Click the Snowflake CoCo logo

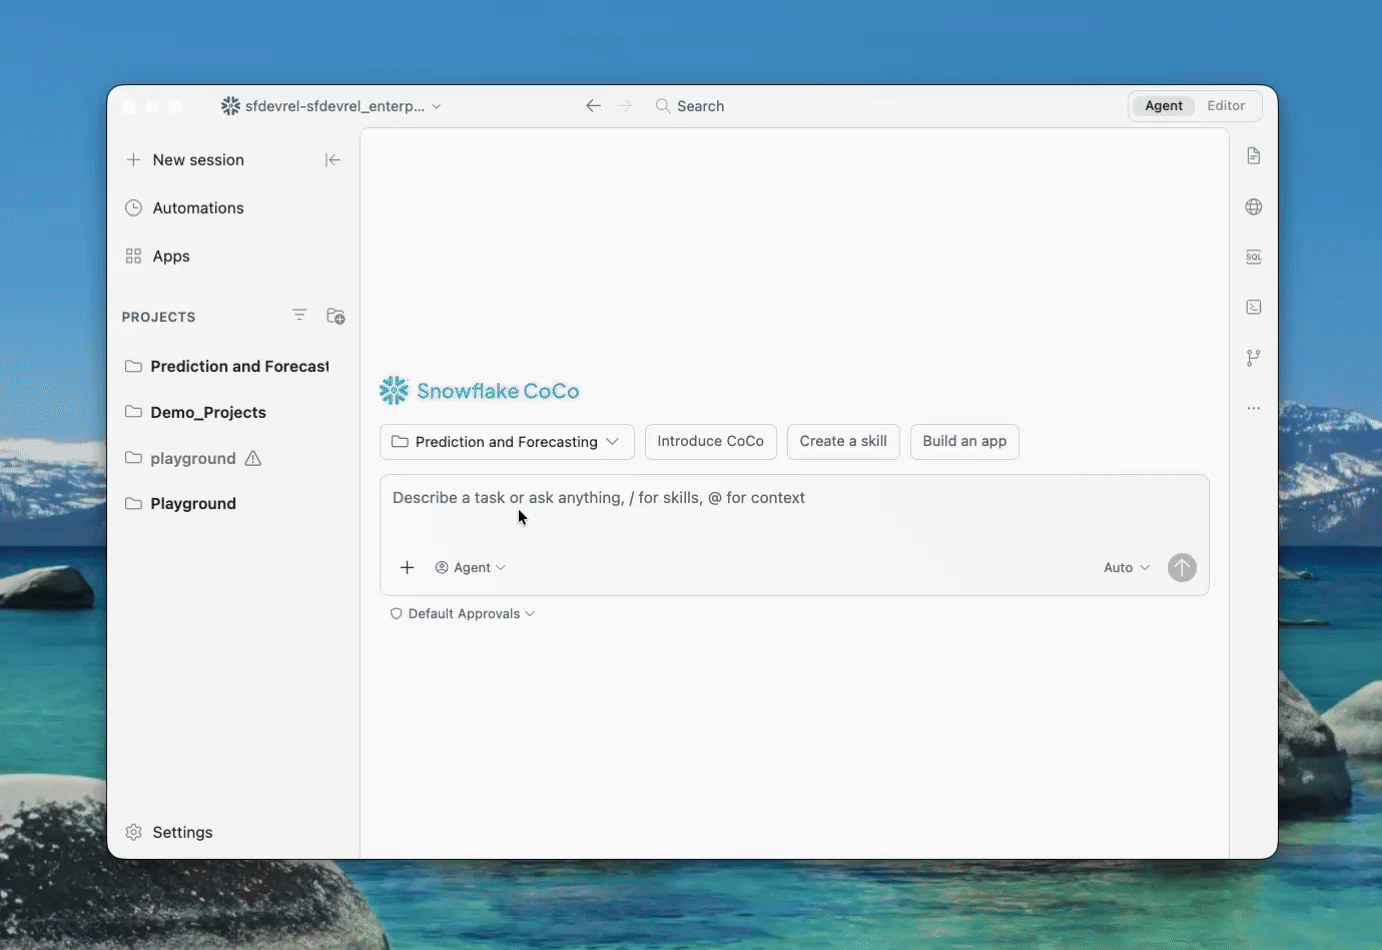pyautogui.click(x=480, y=391)
